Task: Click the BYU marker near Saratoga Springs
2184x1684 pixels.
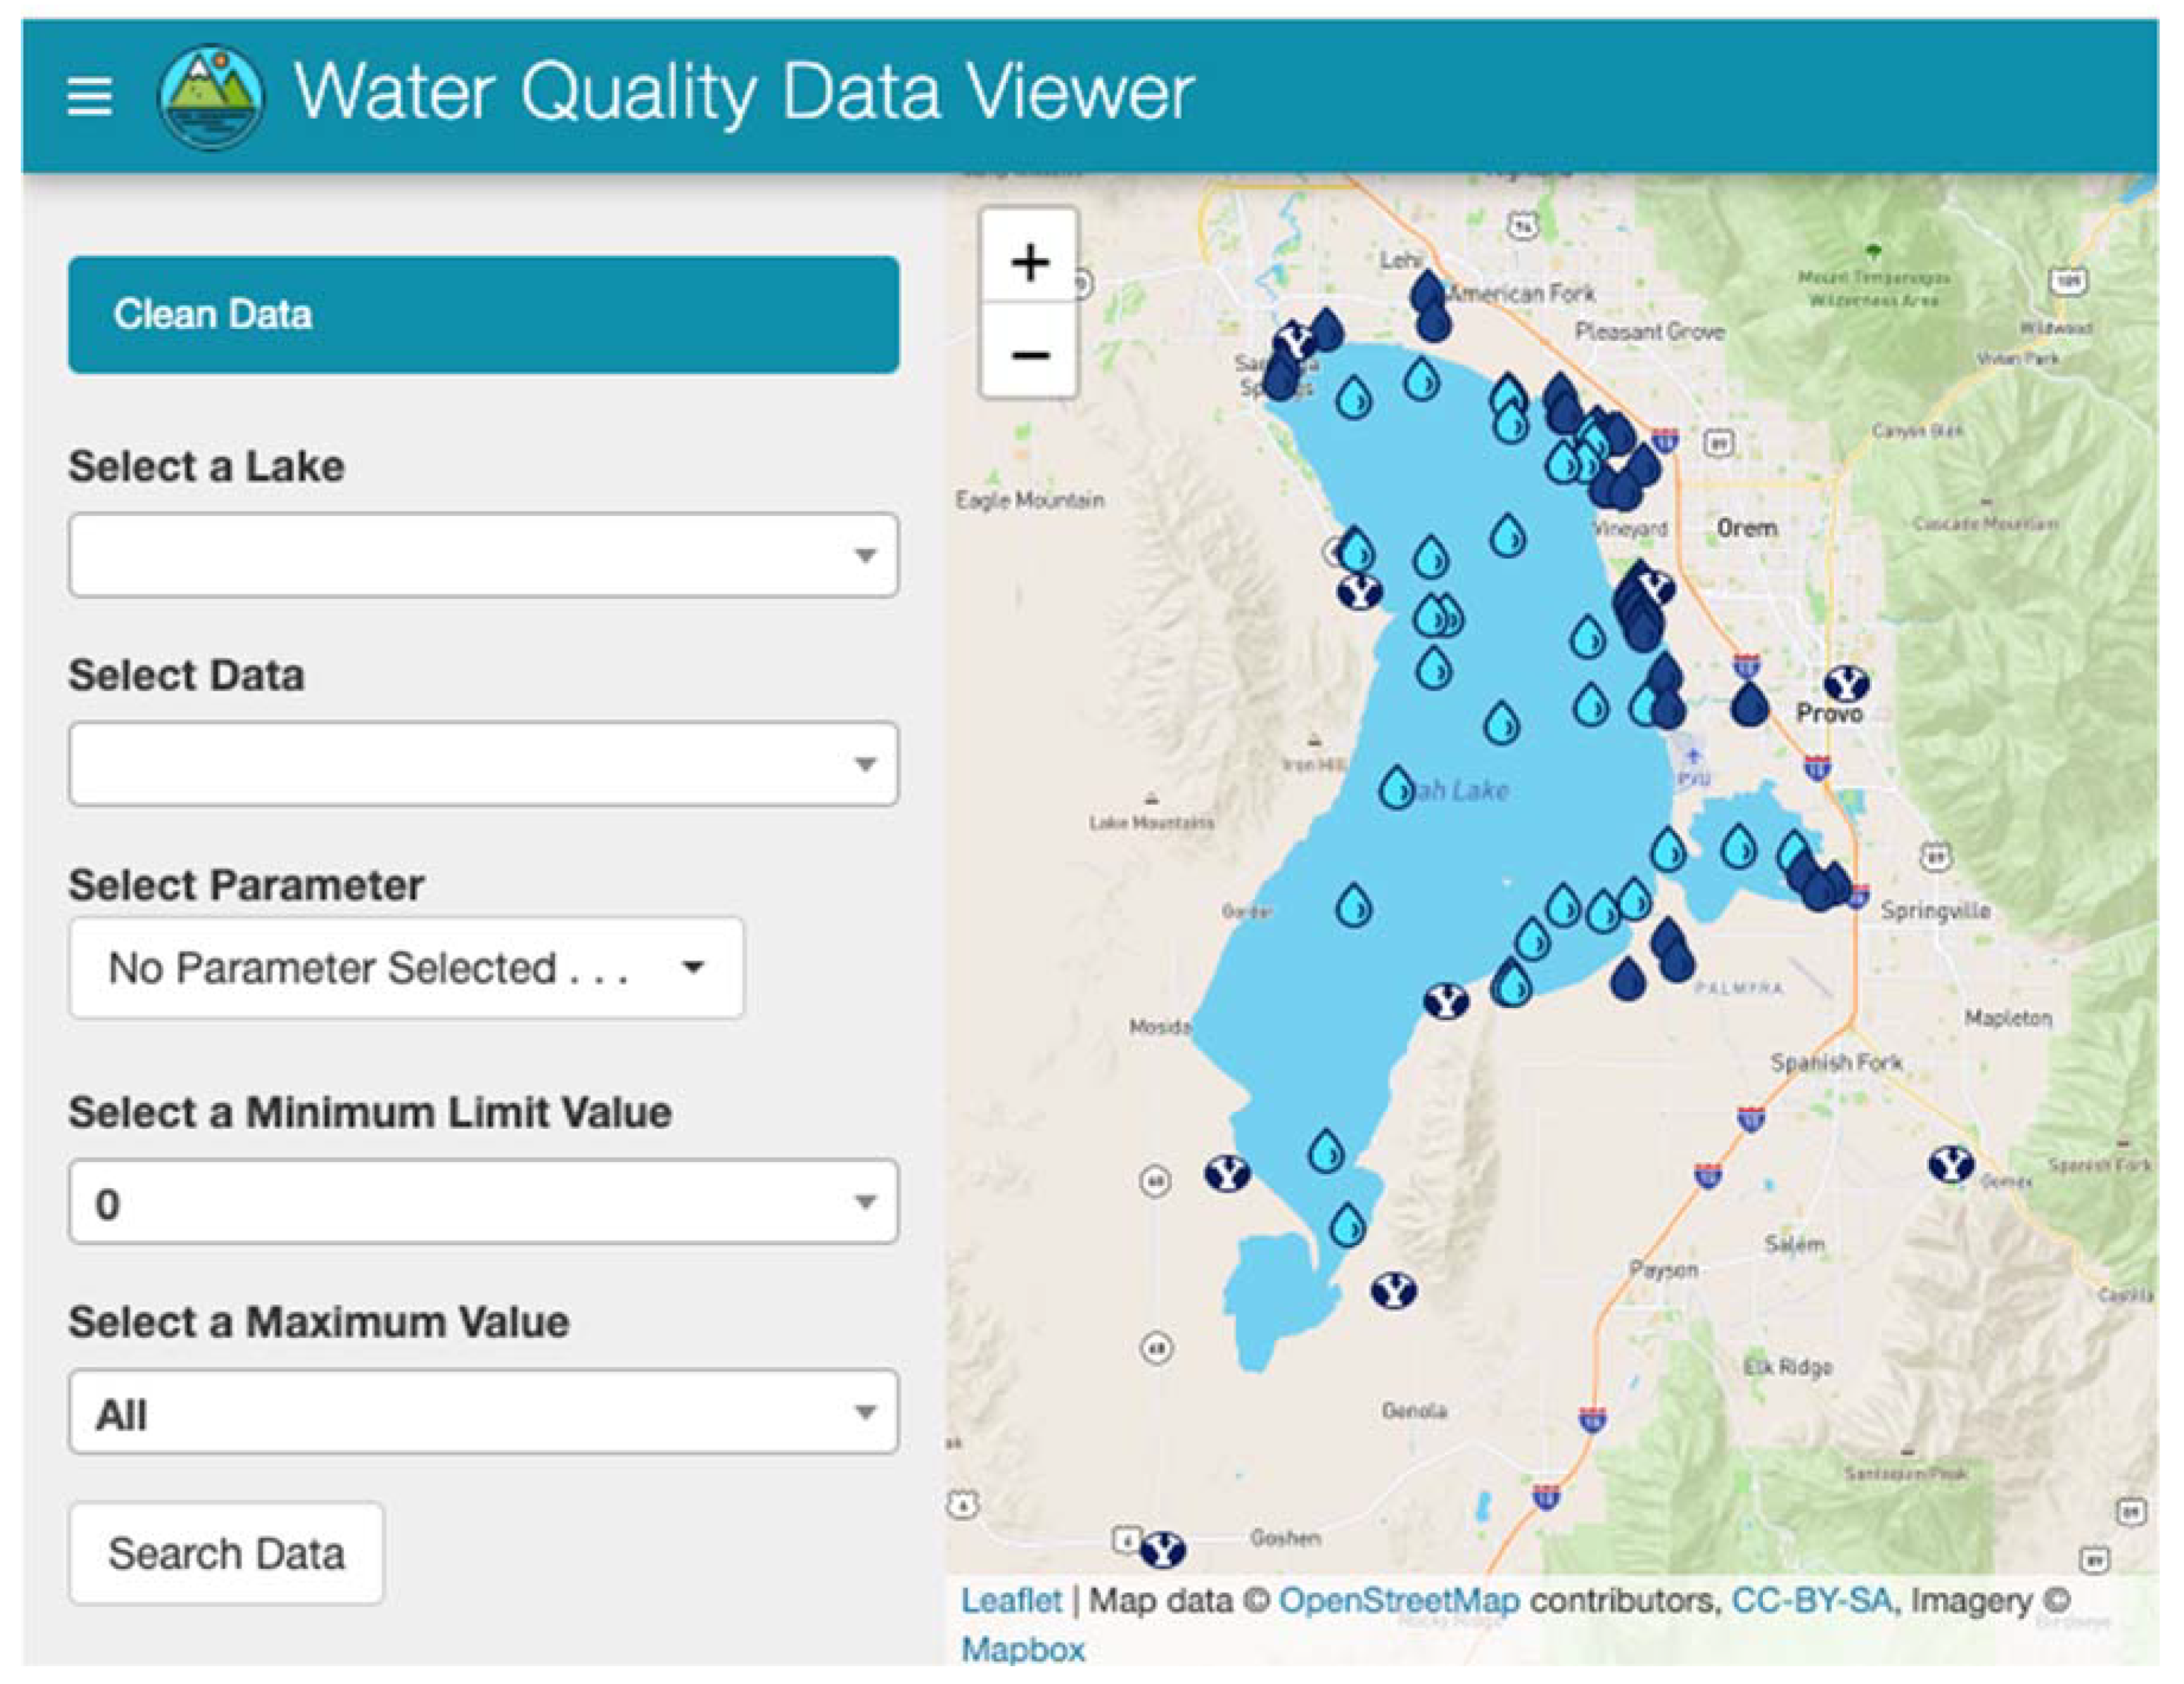Action: [x=1296, y=342]
